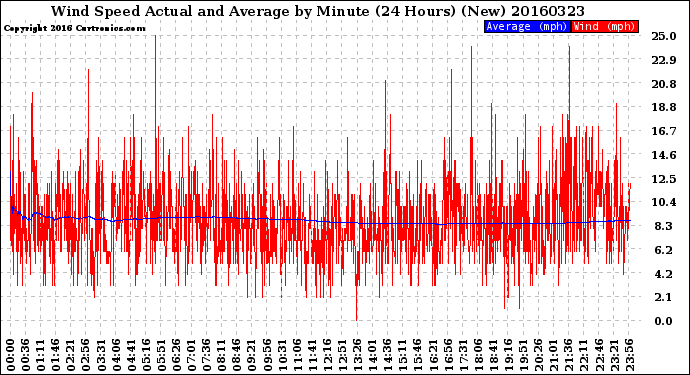Click the 21:36 time axis label

[569, 355]
